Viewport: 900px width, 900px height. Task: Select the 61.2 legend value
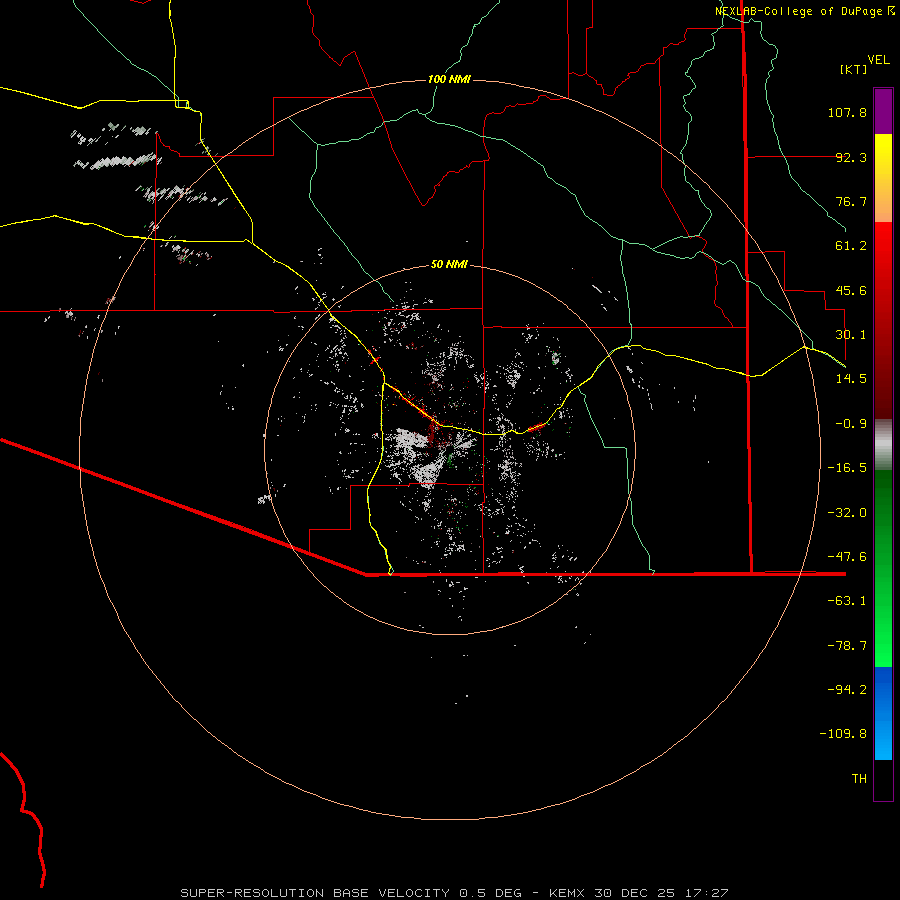851,246
